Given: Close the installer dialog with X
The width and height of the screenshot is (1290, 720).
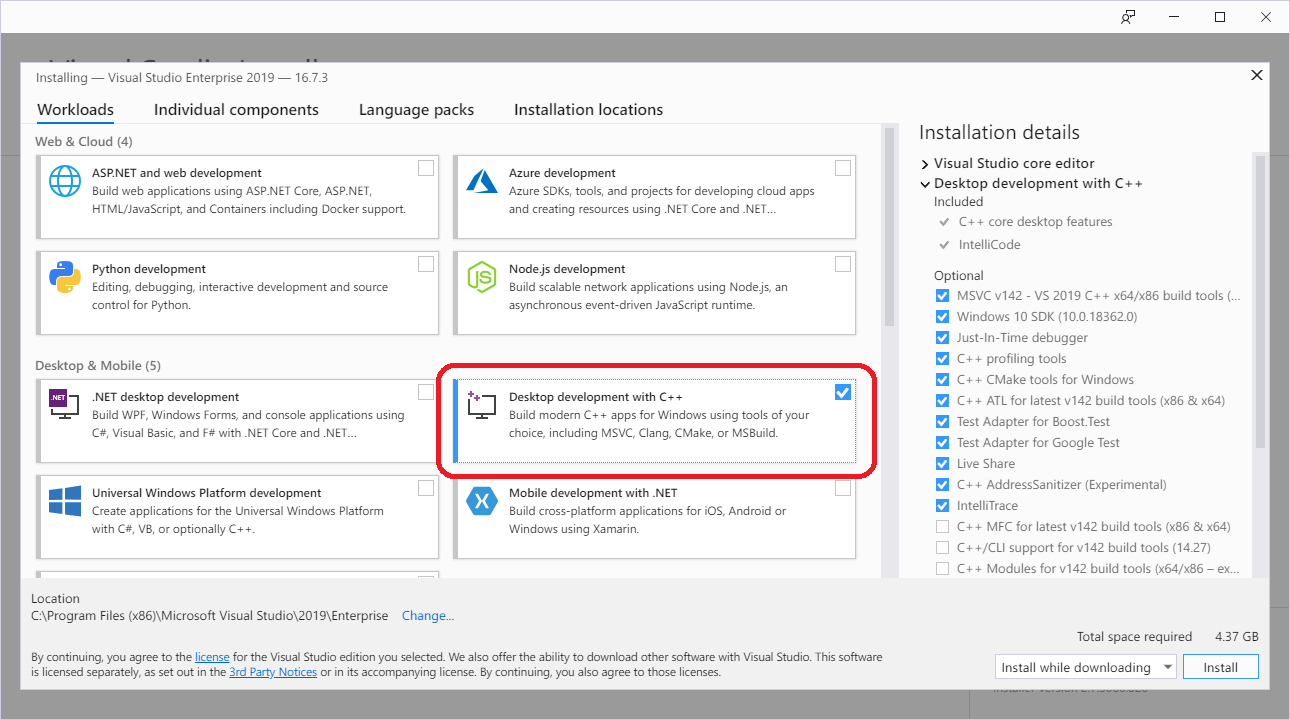Looking at the screenshot, I should [x=1257, y=75].
